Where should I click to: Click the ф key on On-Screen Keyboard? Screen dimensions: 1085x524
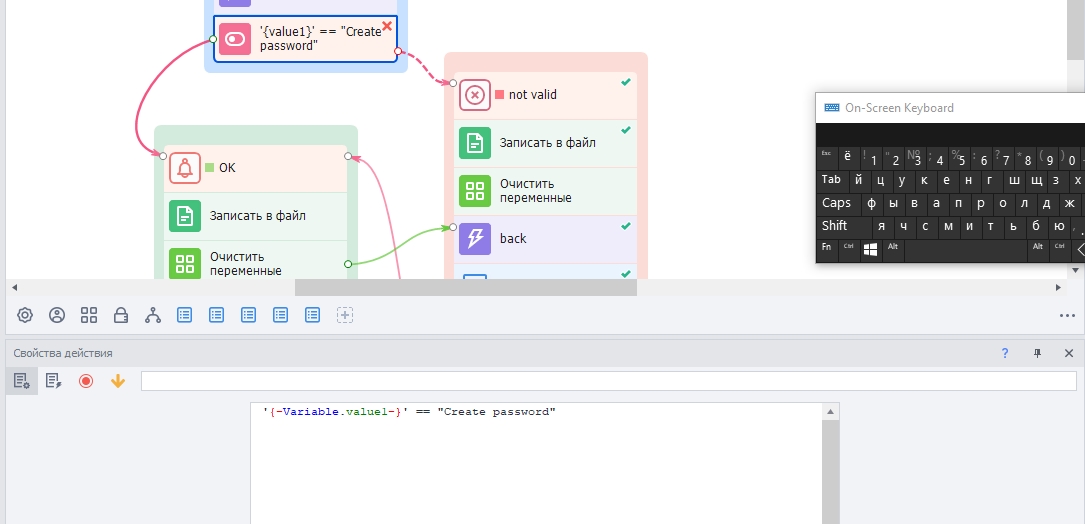click(871, 204)
